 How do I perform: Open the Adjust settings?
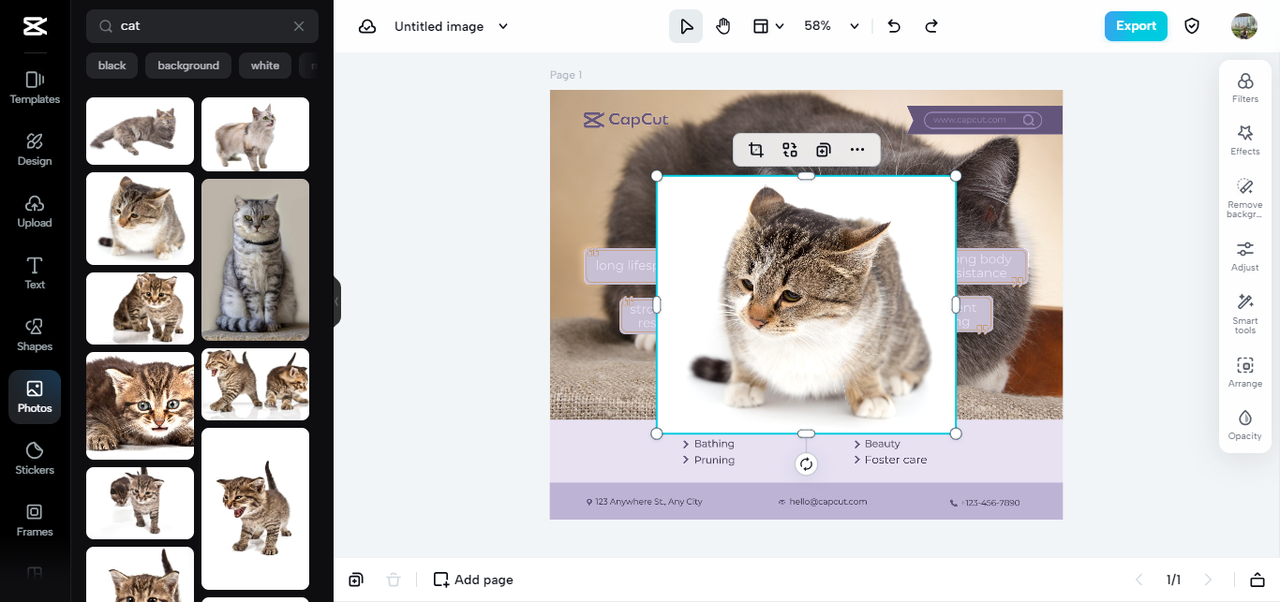tap(1245, 256)
